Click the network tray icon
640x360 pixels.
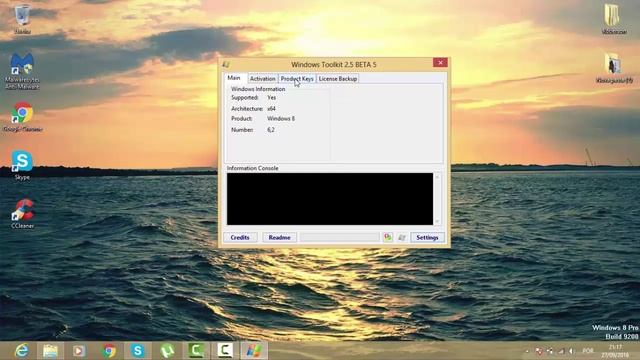(x=561, y=351)
